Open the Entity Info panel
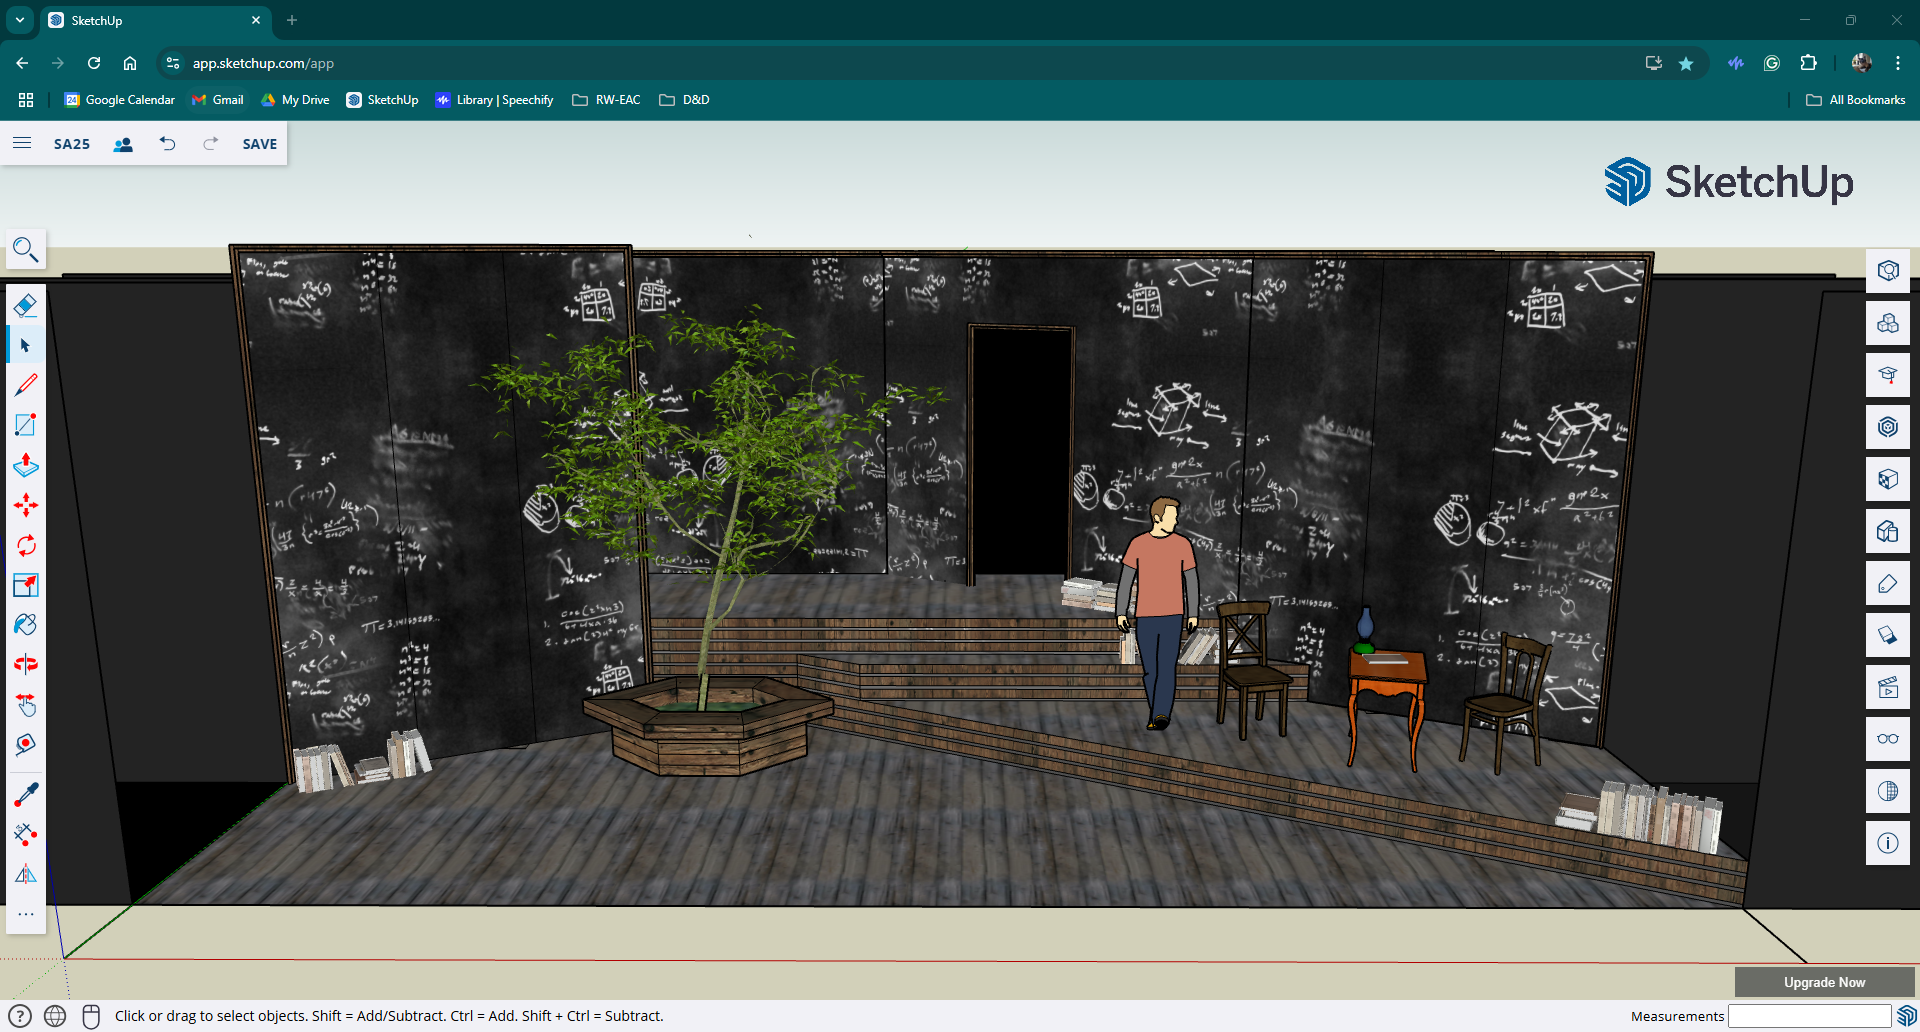The width and height of the screenshot is (1920, 1032). point(1888,271)
